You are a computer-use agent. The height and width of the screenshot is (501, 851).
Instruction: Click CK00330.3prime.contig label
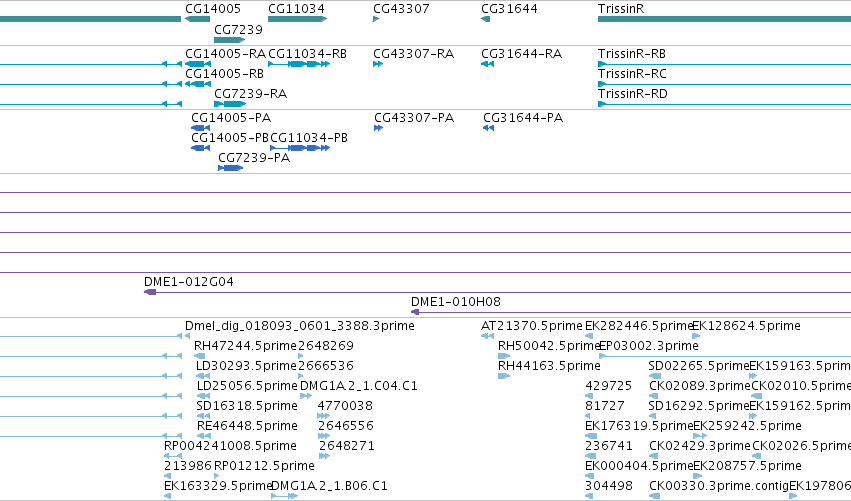point(719,486)
